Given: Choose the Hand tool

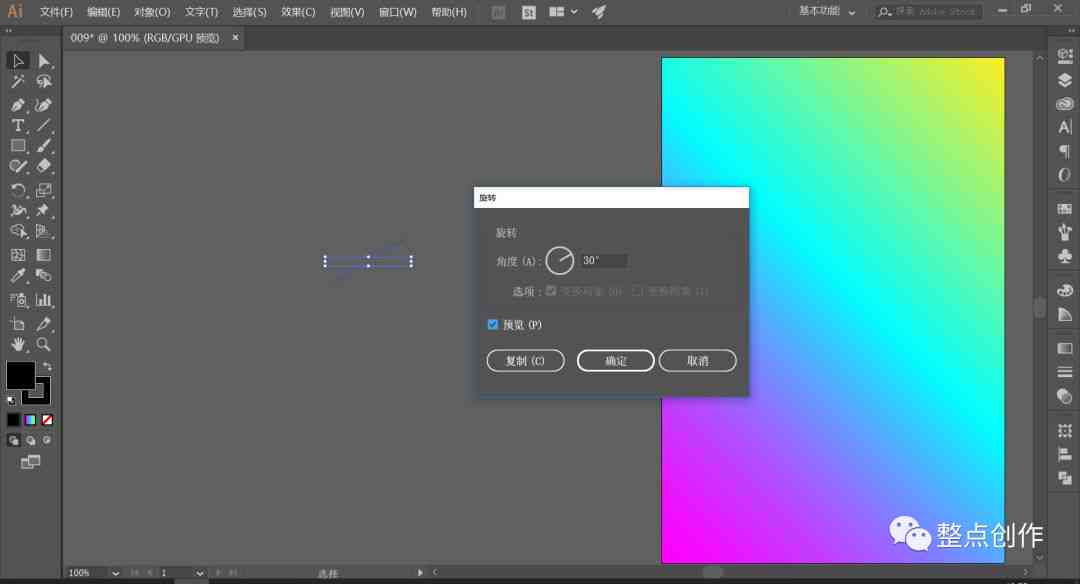Looking at the screenshot, I should pos(18,344).
